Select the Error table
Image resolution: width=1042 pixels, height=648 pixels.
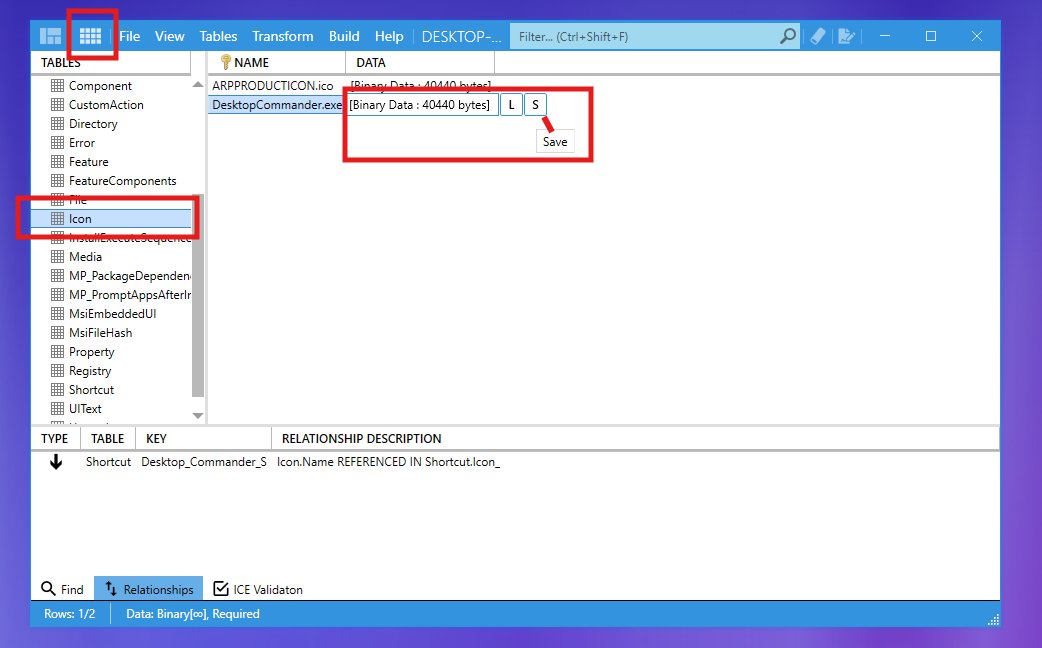[82, 143]
